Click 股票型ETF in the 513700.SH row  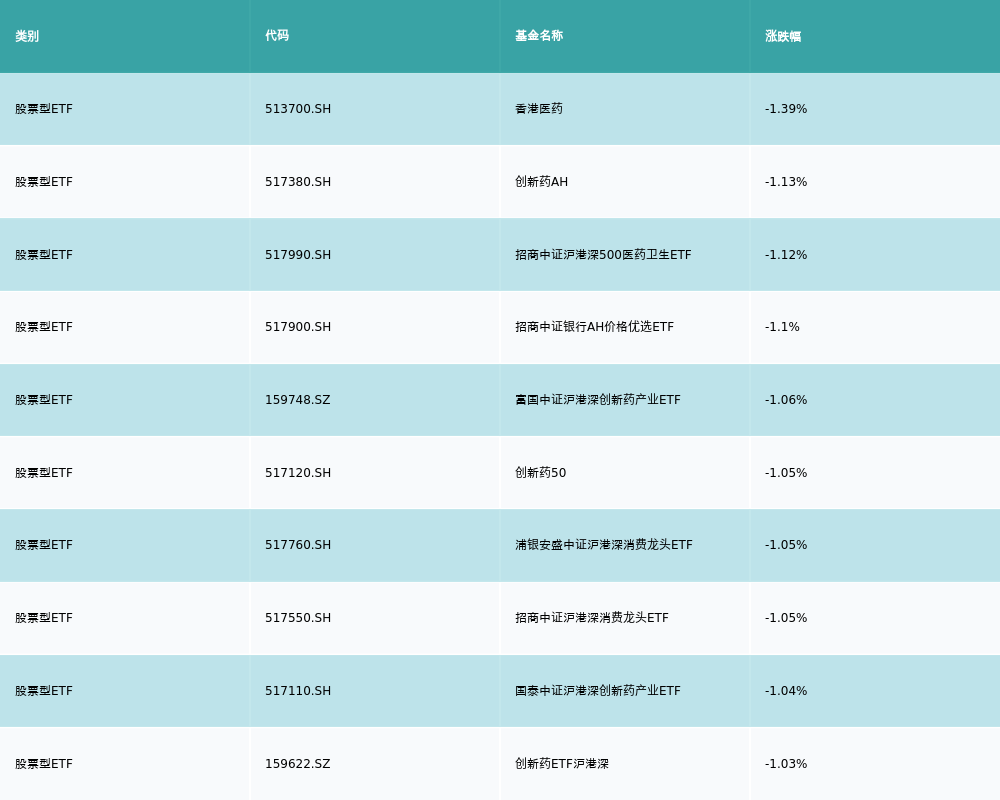click(44, 109)
